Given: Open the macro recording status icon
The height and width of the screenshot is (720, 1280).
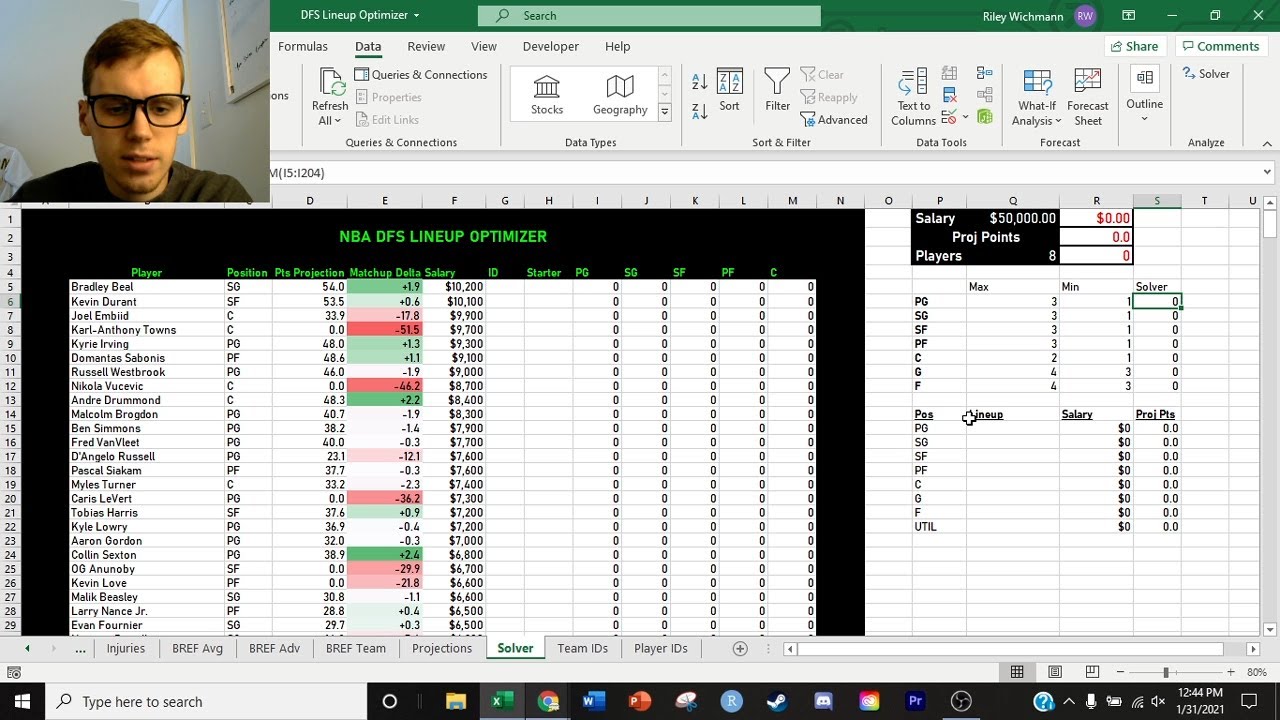Looking at the screenshot, I should pyautogui.click(x=14, y=673).
